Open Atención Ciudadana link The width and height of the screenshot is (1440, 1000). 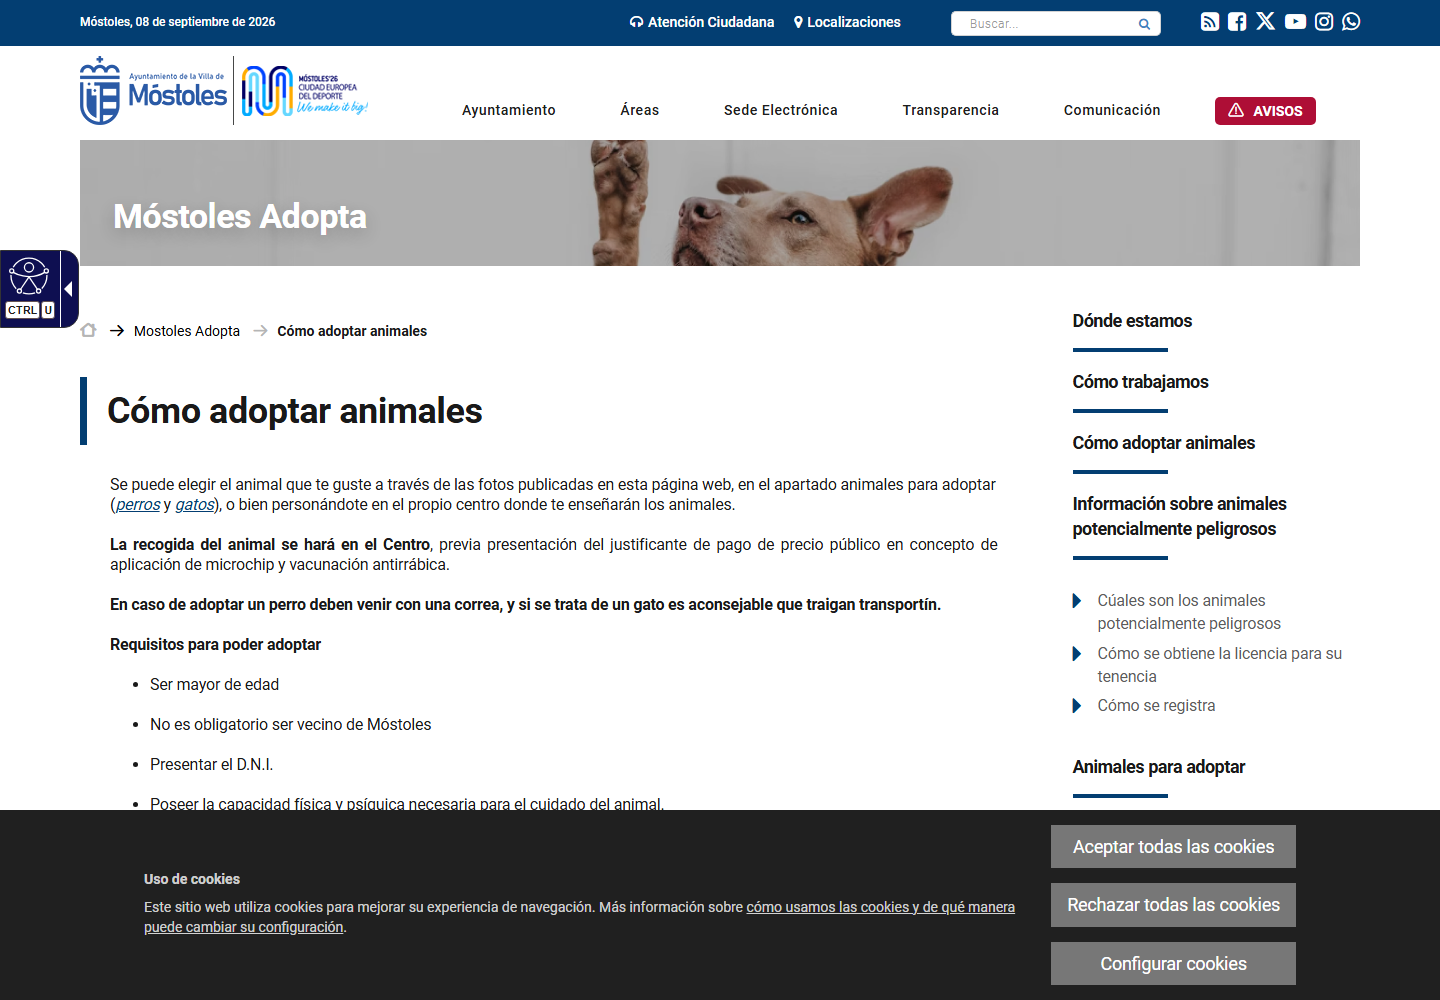702,22
